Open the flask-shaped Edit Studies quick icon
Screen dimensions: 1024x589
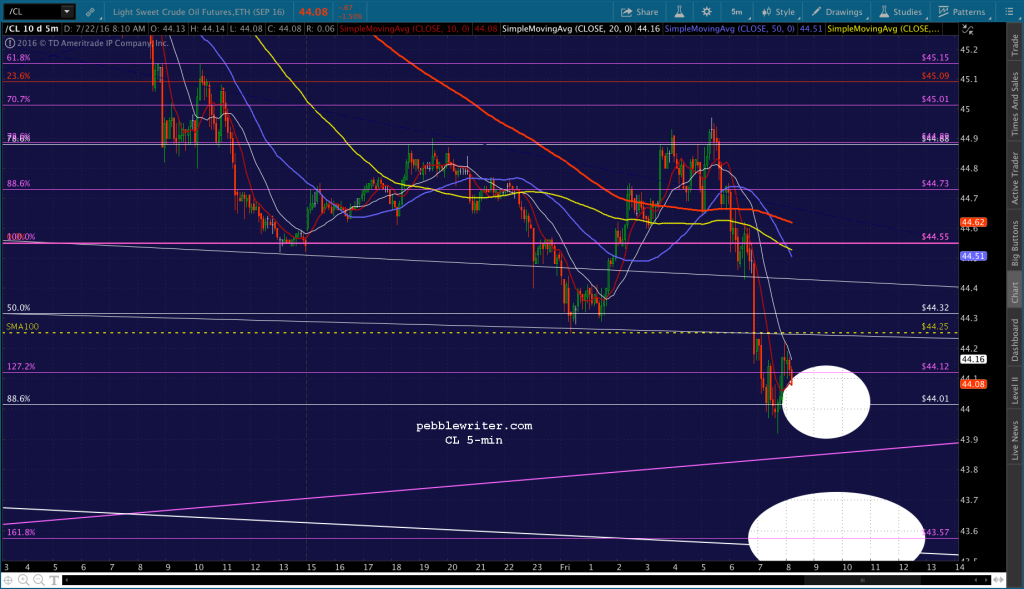point(679,12)
